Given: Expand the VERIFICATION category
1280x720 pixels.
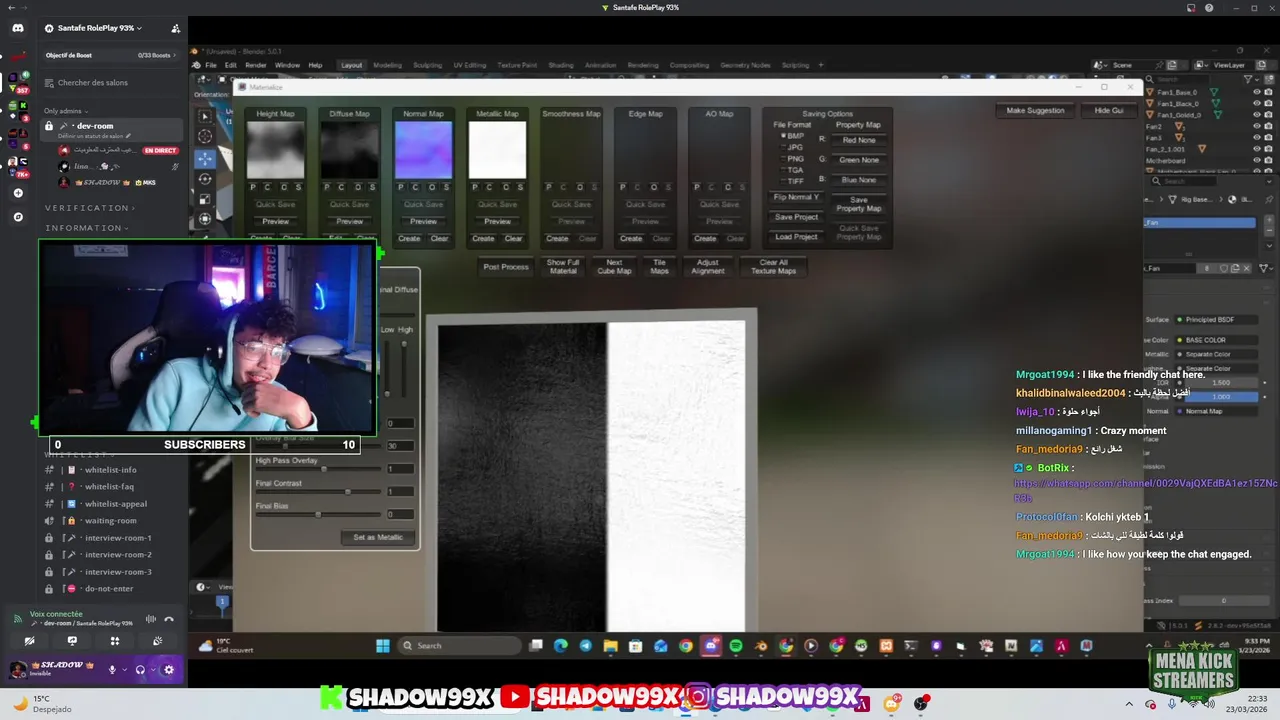Looking at the screenshot, I should click(x=89, y=208).
